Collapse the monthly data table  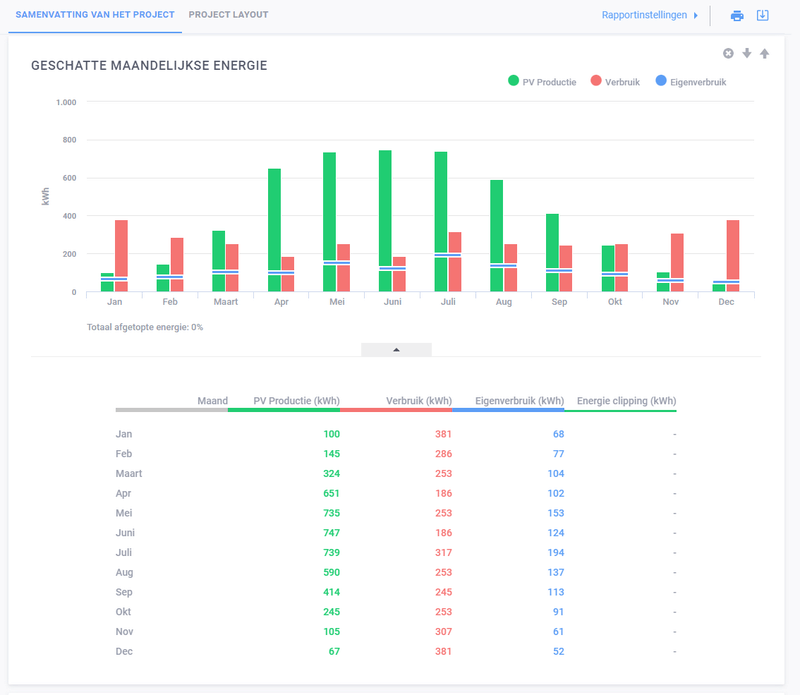396,350
